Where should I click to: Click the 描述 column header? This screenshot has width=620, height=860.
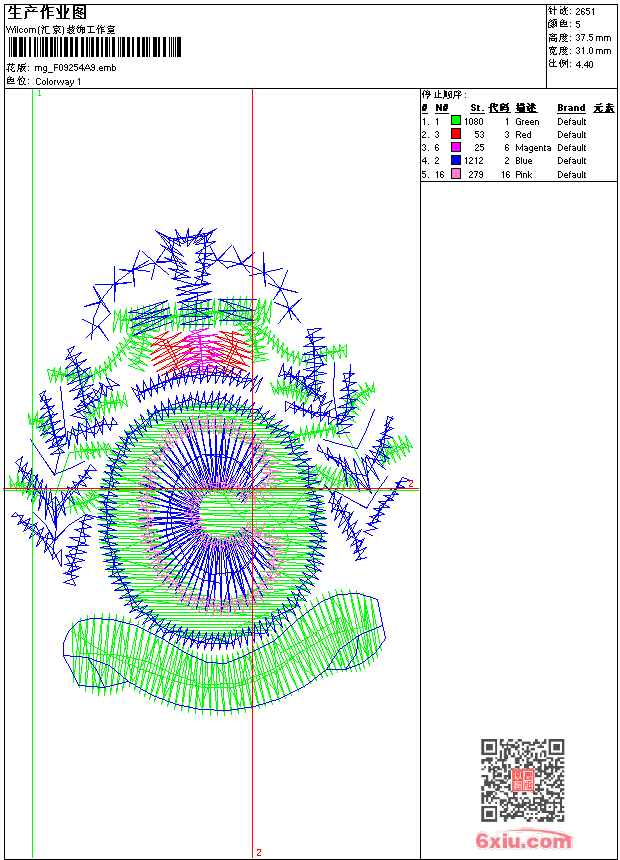point(526,108)
